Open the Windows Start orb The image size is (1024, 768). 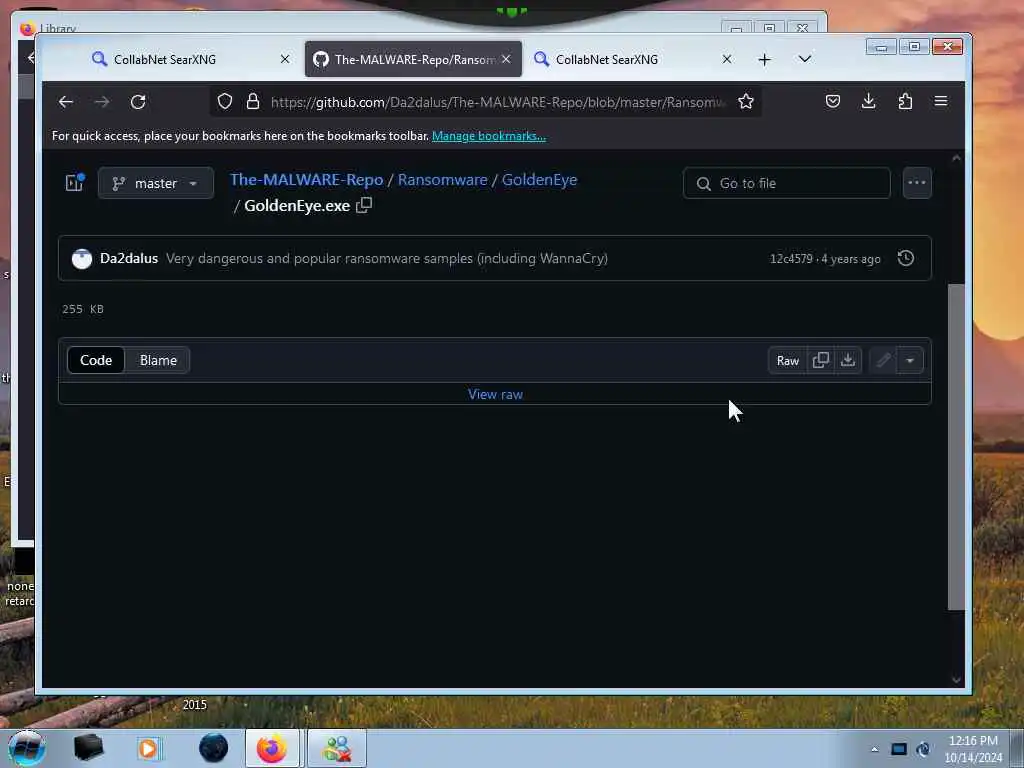coord(26,748)
